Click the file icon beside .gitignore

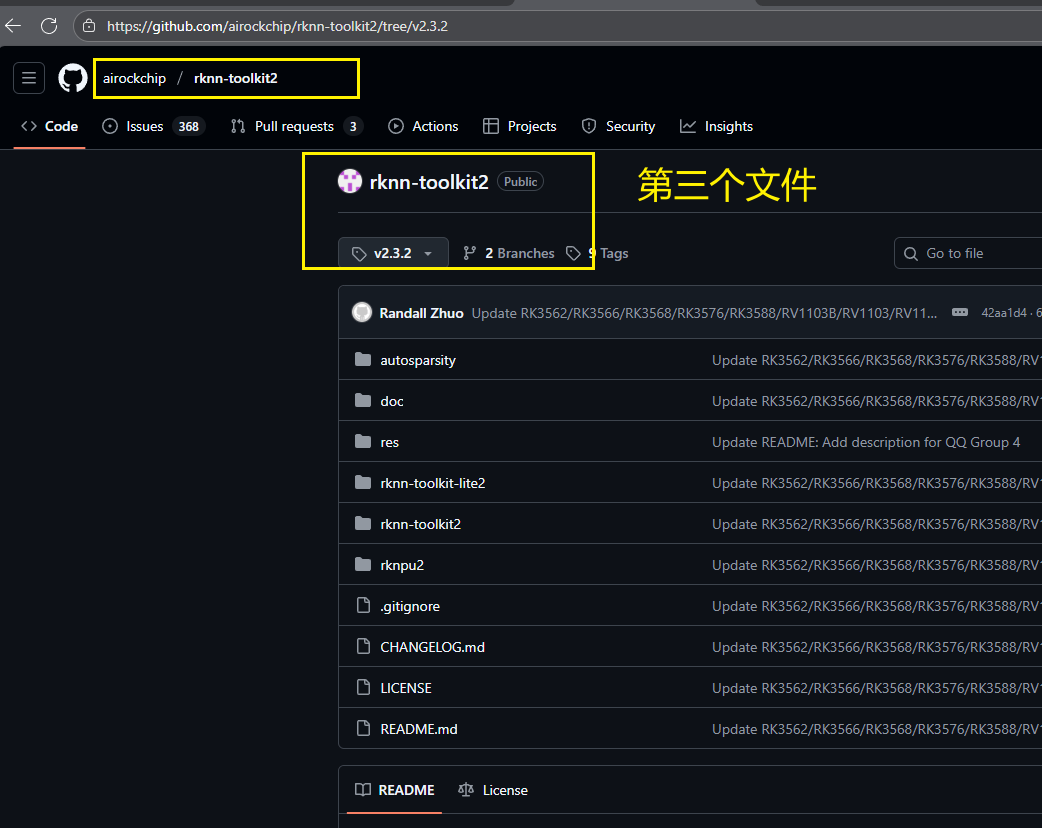[363, 605]
